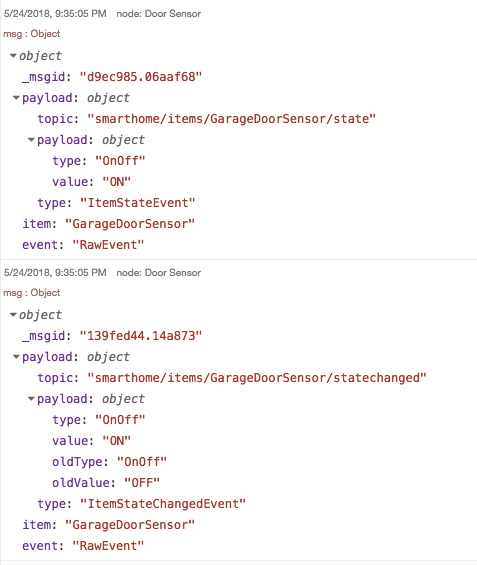Collapse nested payload in first message
The image size is (477, 565).
point(31,140)
